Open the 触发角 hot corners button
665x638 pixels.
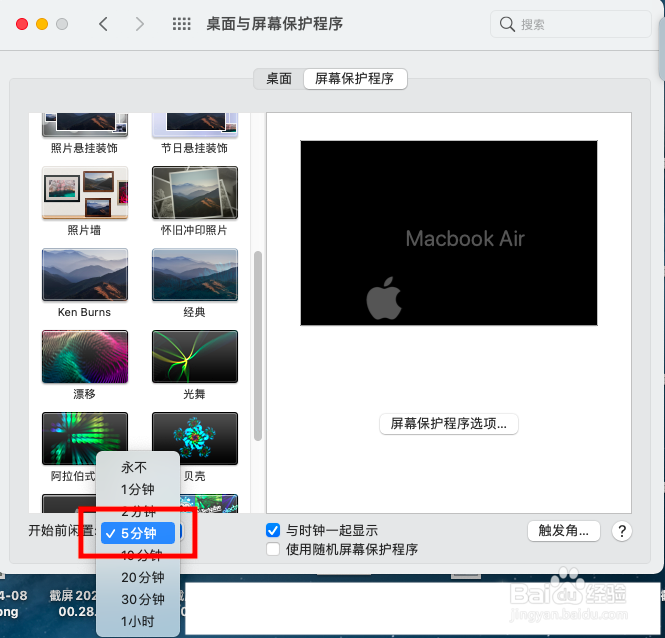click(x=564, y=531)
